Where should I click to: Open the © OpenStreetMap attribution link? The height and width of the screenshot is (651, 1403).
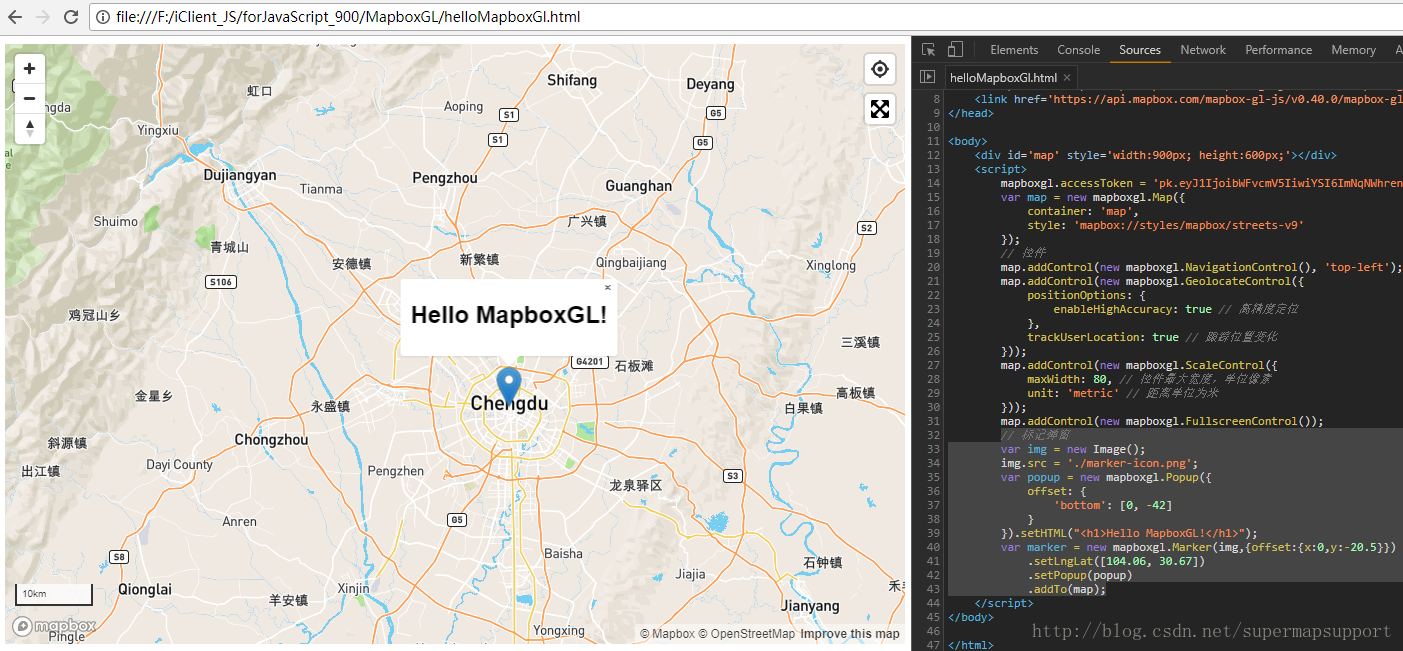tap(746, 634)
